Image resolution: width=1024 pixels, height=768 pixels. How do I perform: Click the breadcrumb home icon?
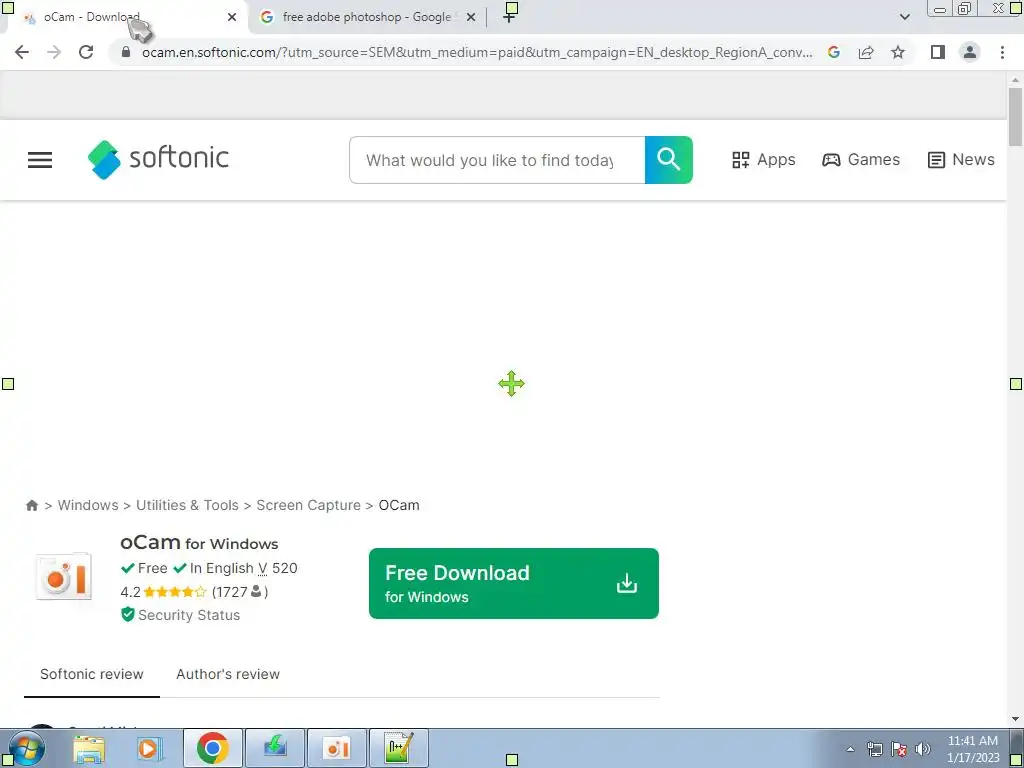pos(31,505)
